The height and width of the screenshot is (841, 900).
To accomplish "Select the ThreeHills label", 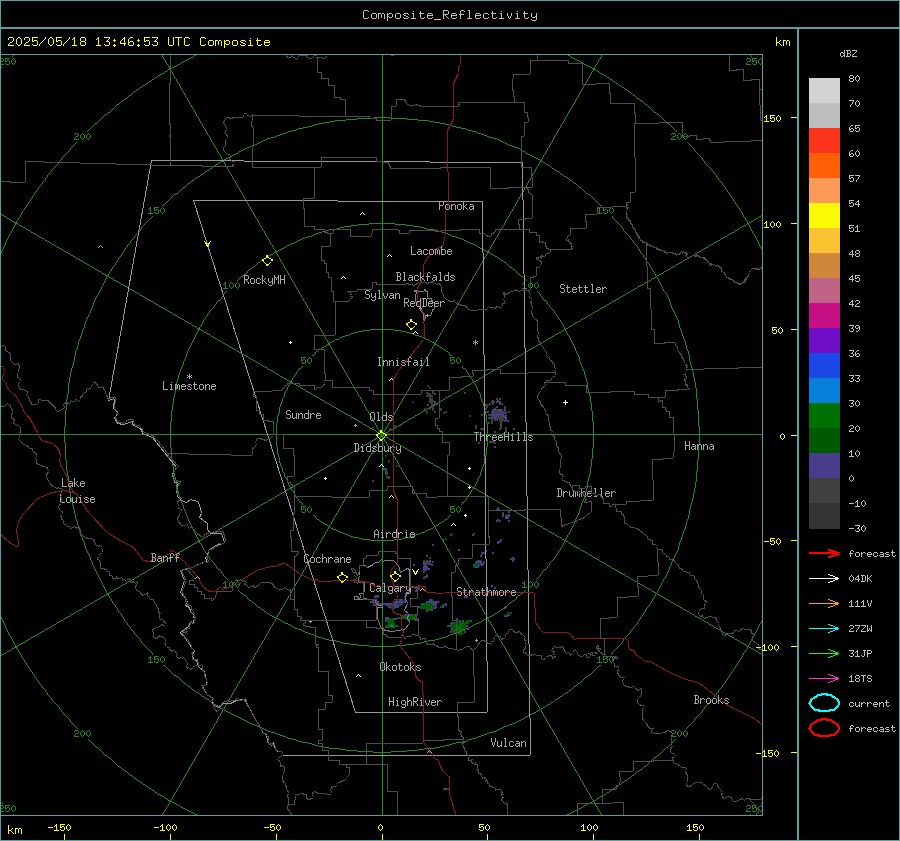I will 503,437.
